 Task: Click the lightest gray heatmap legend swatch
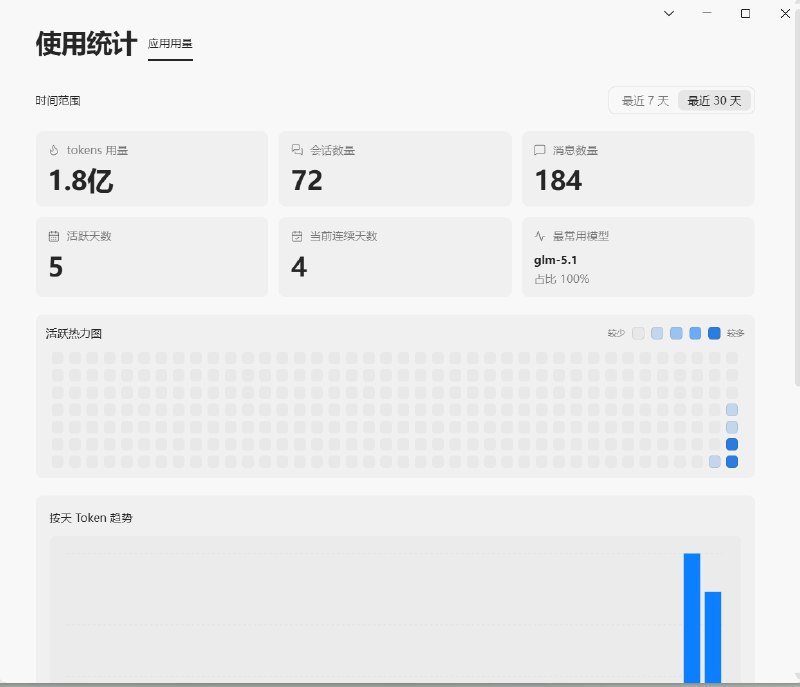pyautogui.click(x=638, y=334)
